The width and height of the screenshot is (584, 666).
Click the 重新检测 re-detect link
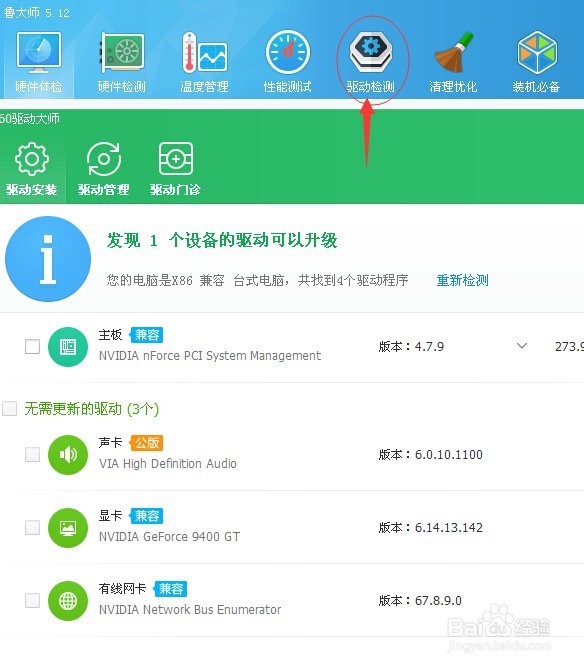[x=463, y=280]
